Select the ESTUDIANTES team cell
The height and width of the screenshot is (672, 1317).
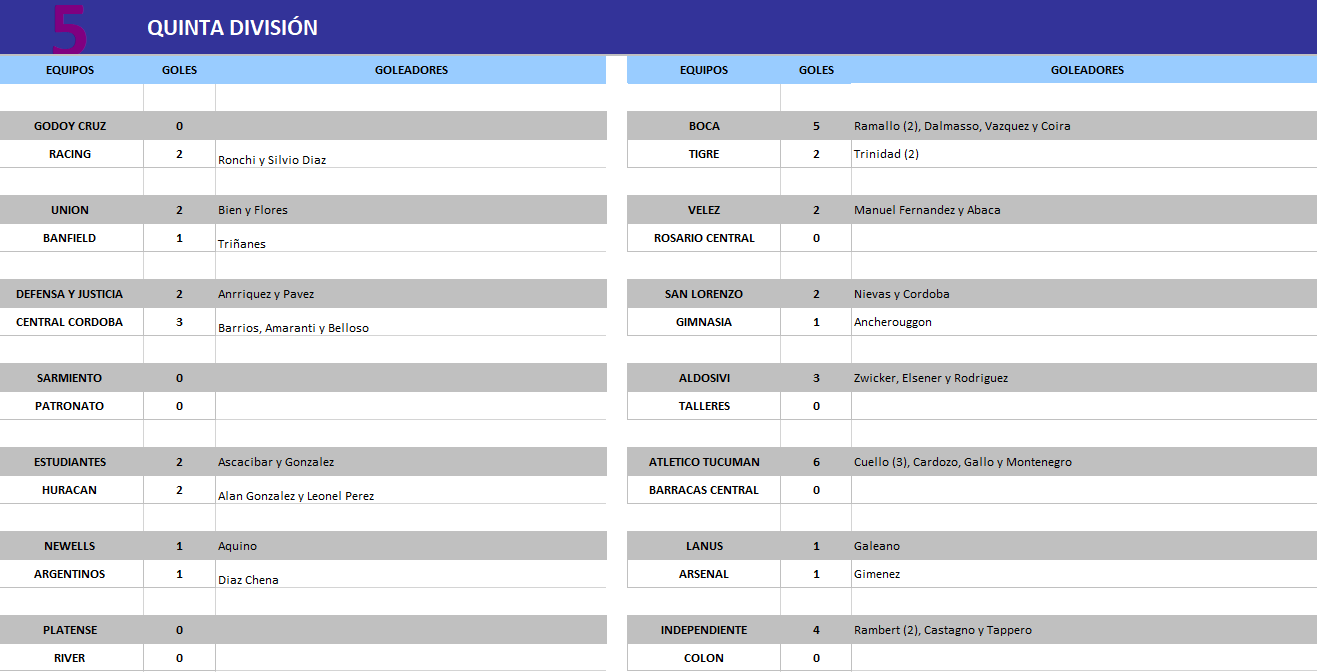pyautogui.click(x=71, y=462)
